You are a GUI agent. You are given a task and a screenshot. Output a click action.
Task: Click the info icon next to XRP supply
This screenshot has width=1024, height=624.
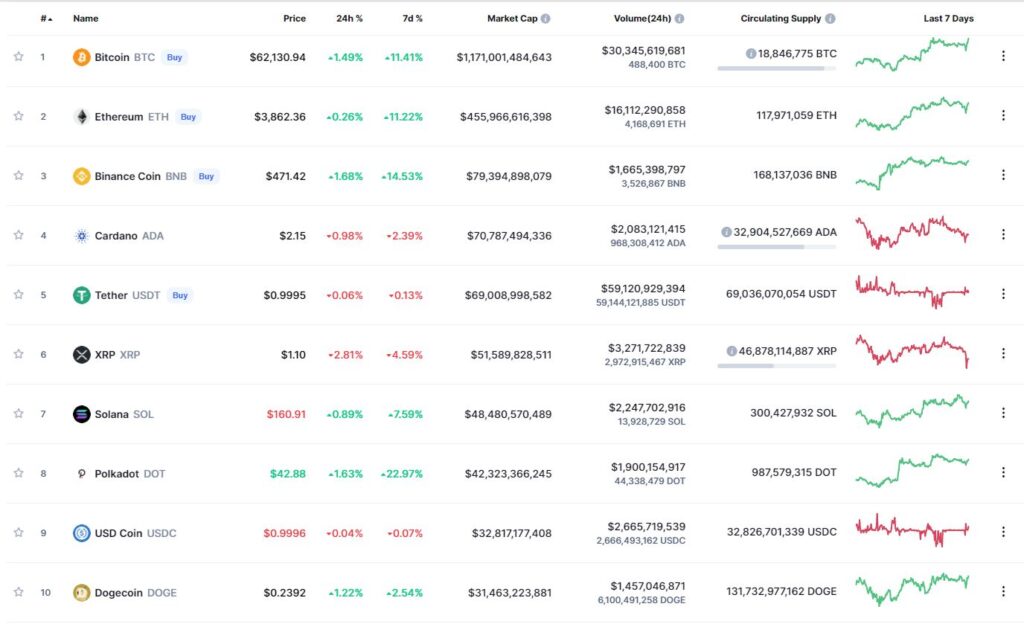click(x=731, y=351)
